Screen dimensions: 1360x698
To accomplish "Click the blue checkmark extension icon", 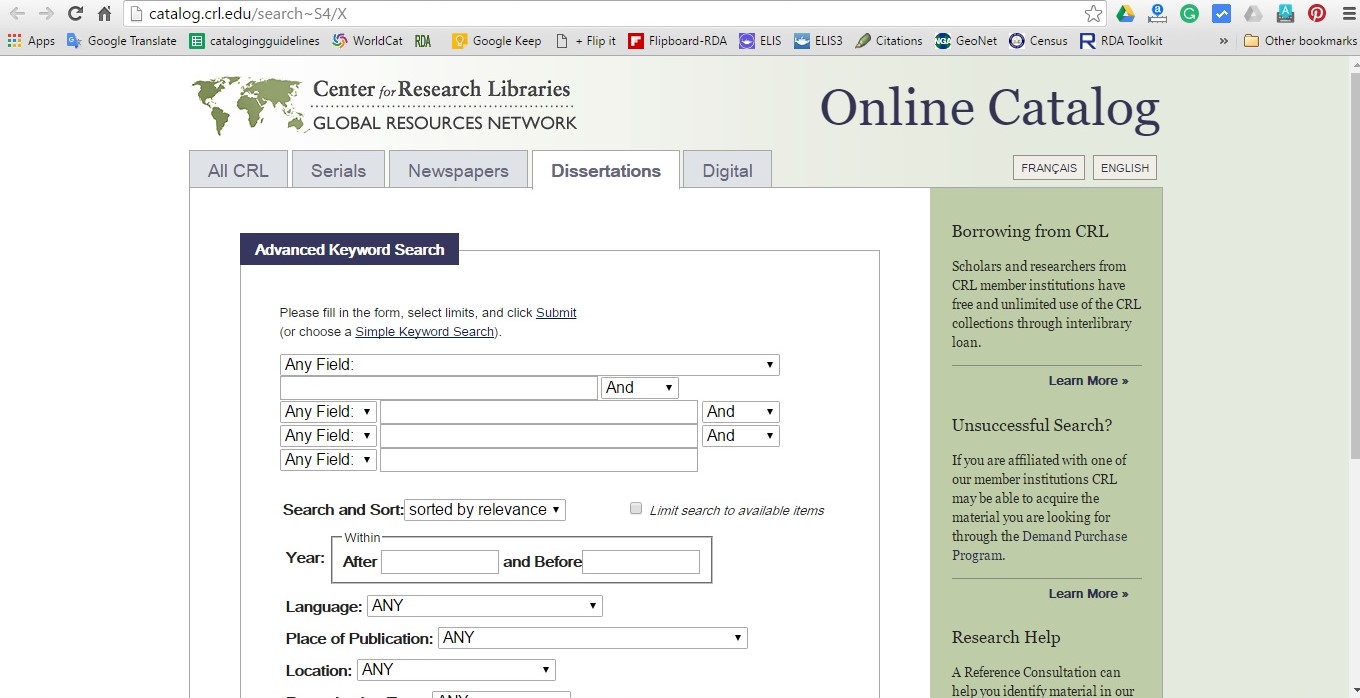I will click(1221, 14).
